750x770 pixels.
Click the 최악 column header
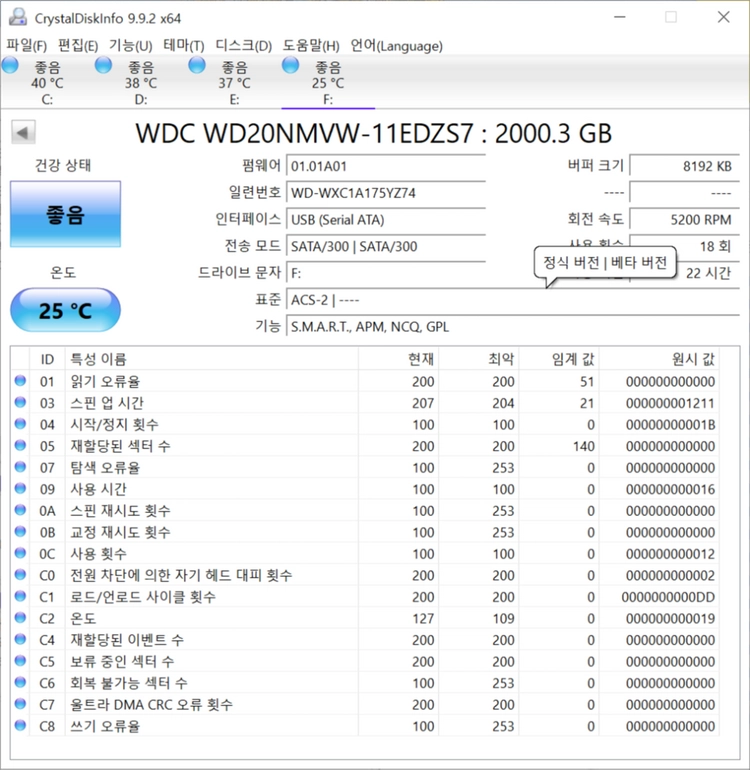479,359
